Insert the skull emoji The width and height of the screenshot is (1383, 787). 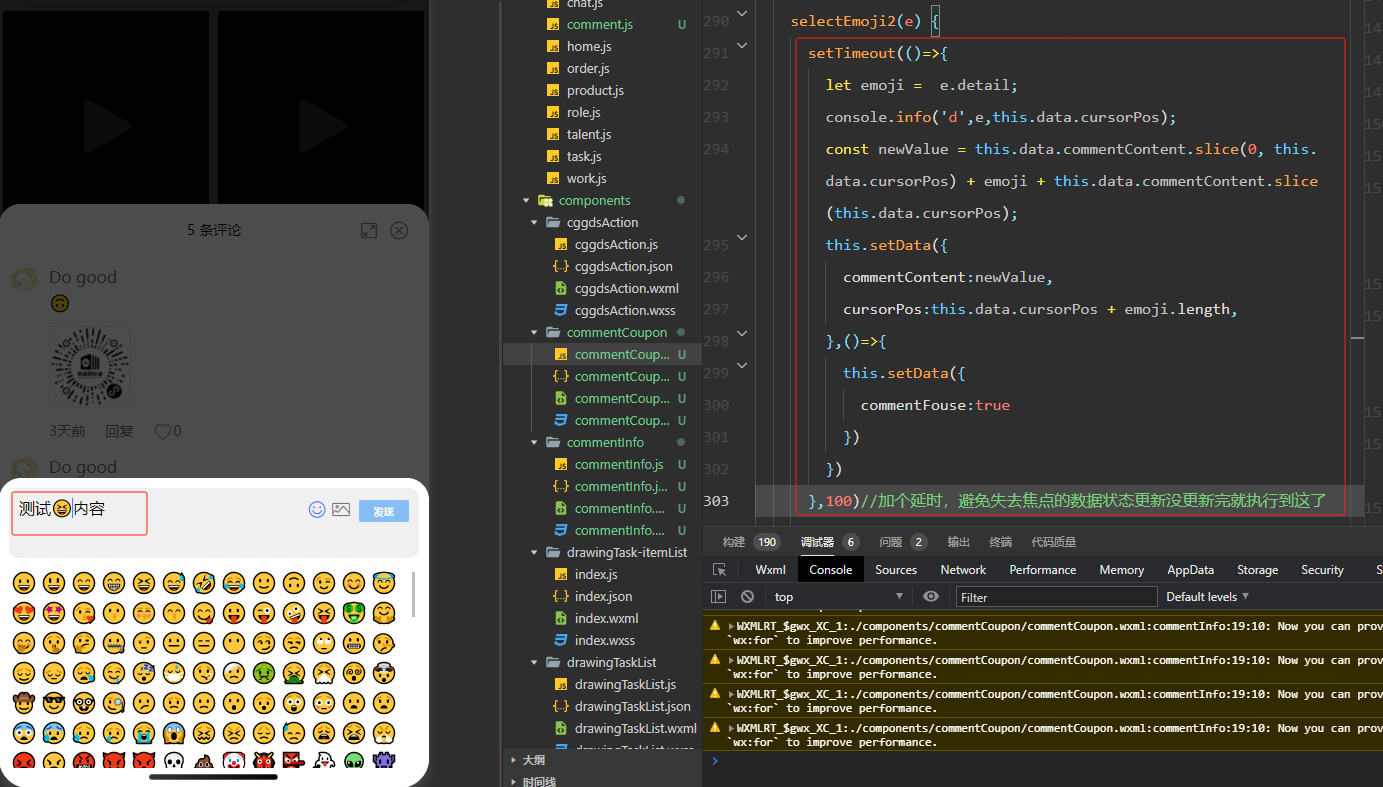pyautogui.click(x=174, y=761)
